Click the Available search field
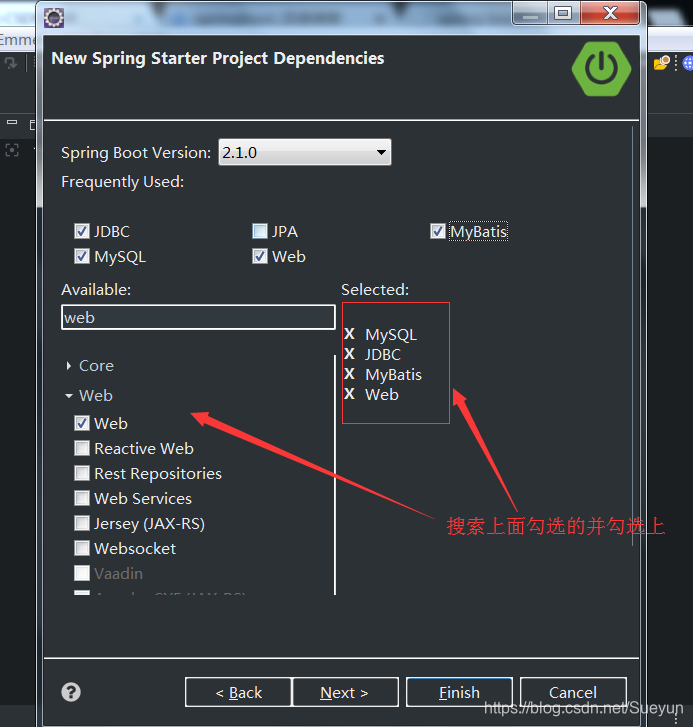The width and height of the screenshot is (693, 727). click(198, 318)
